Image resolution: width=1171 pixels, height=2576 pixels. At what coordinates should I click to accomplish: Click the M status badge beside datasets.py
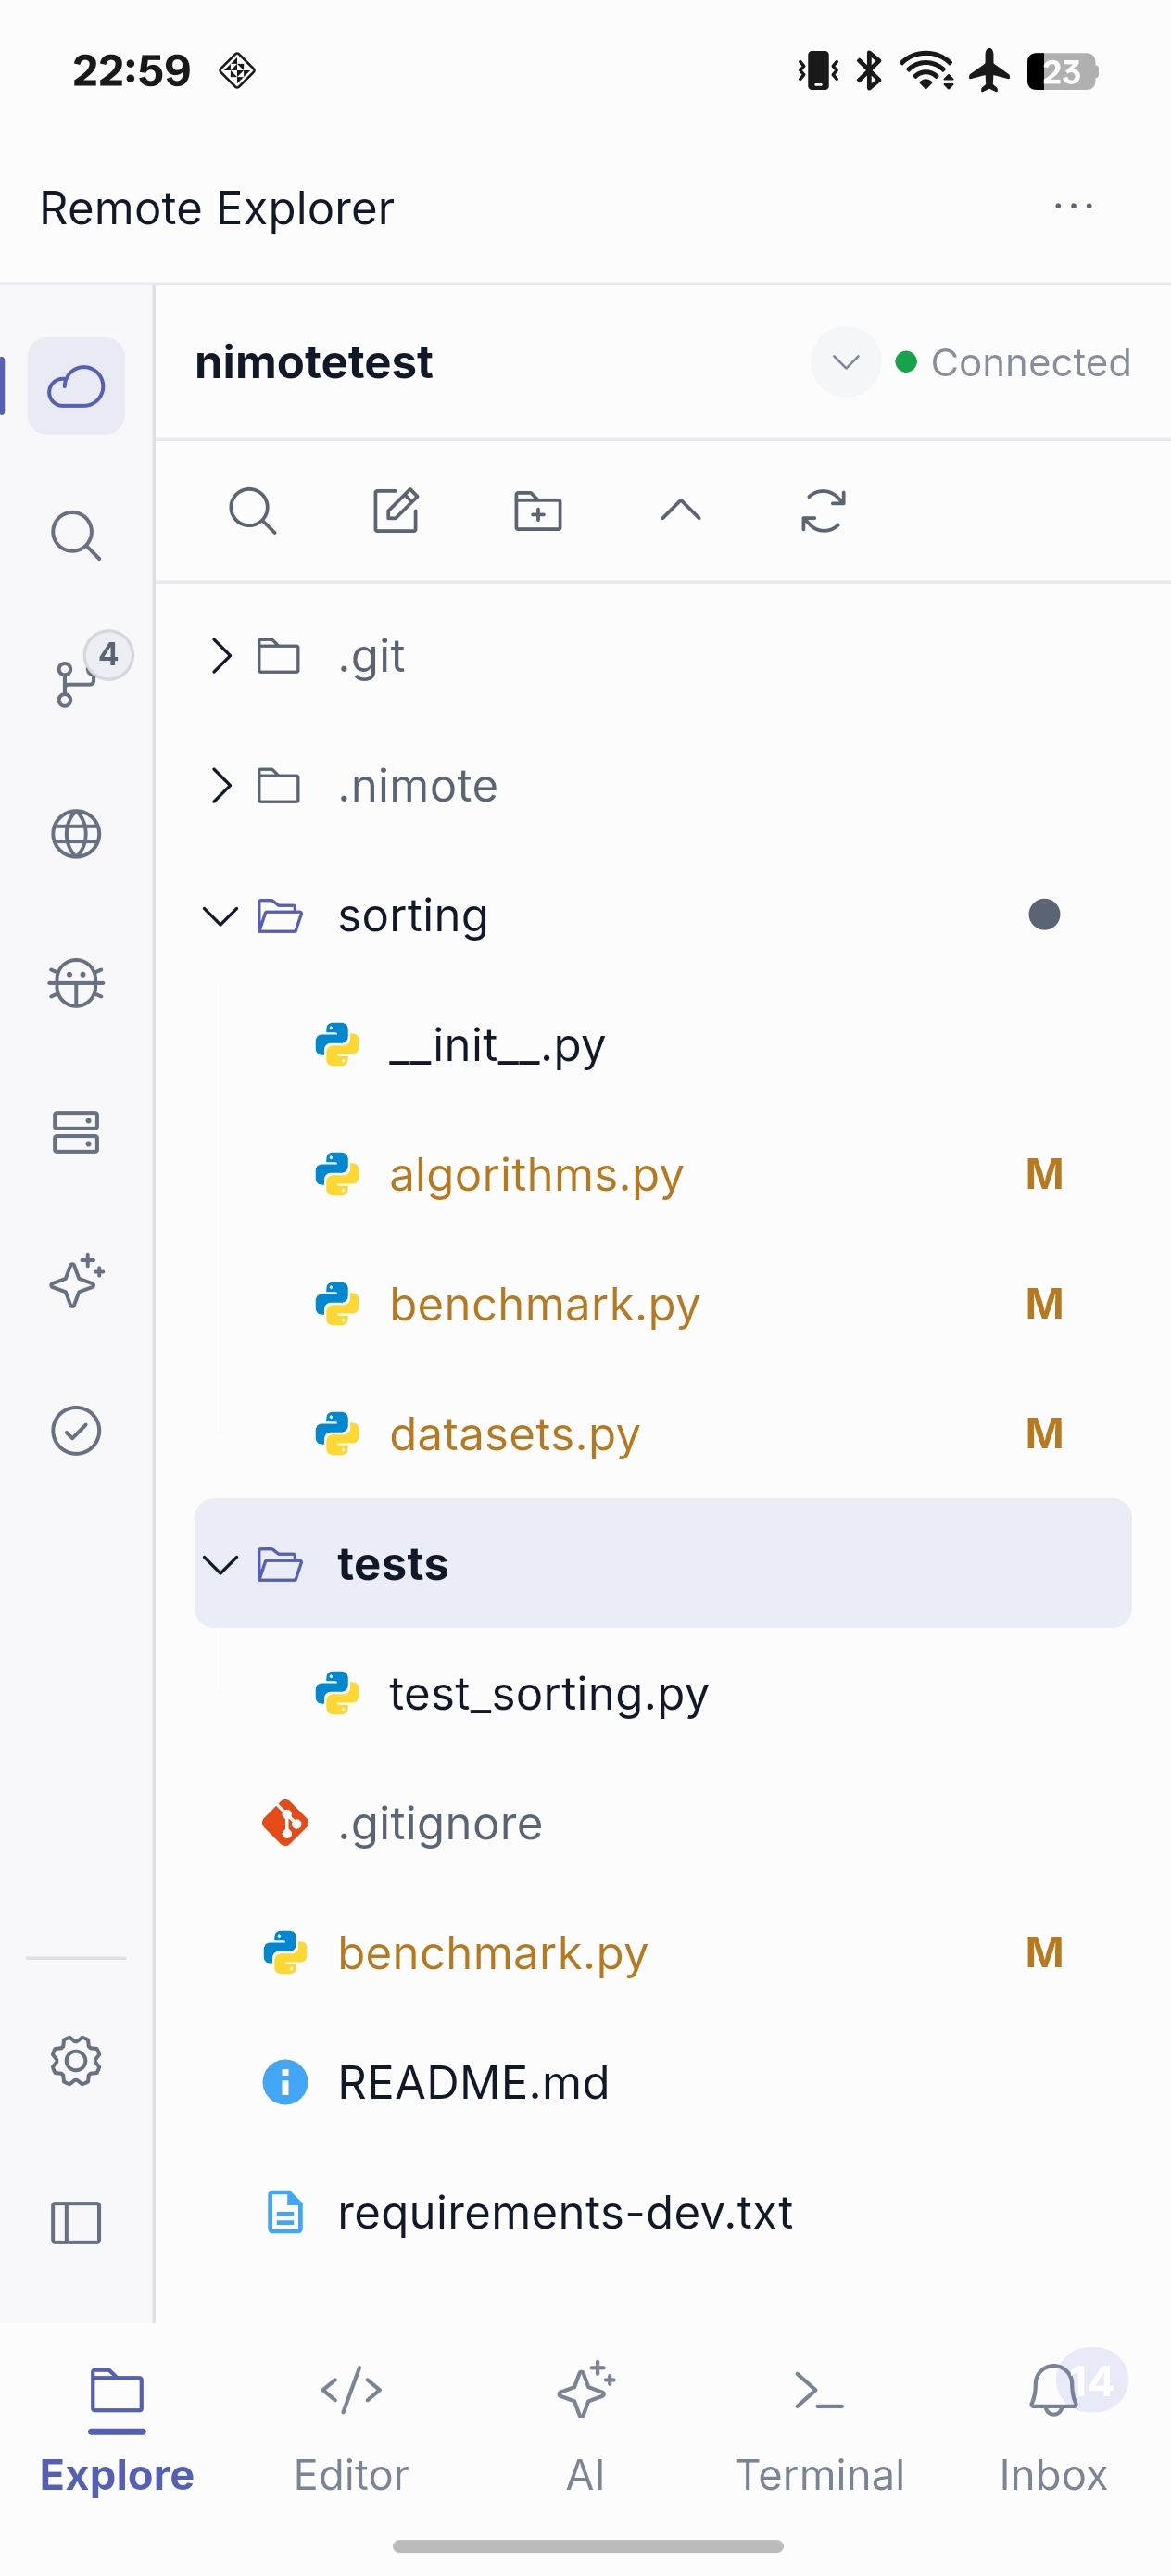click(1044, 1434)
